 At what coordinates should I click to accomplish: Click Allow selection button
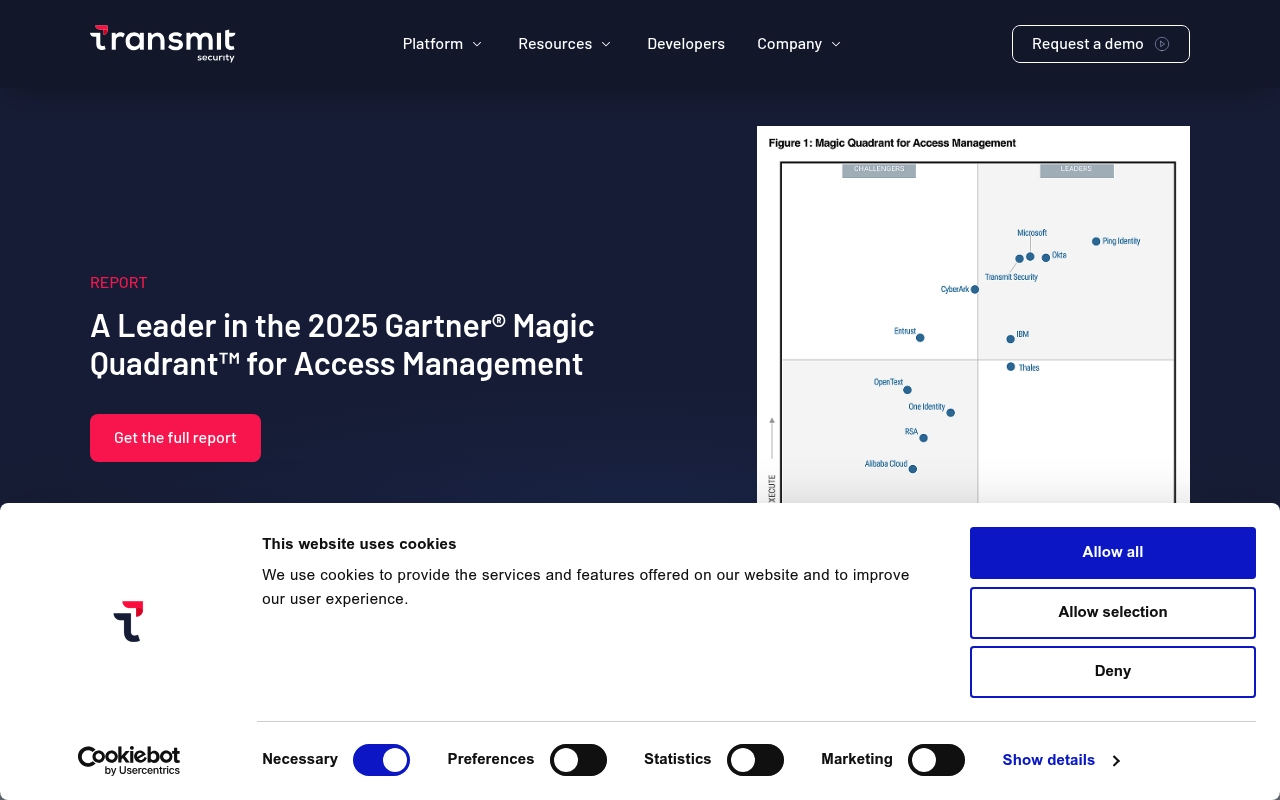(1113, 612)
